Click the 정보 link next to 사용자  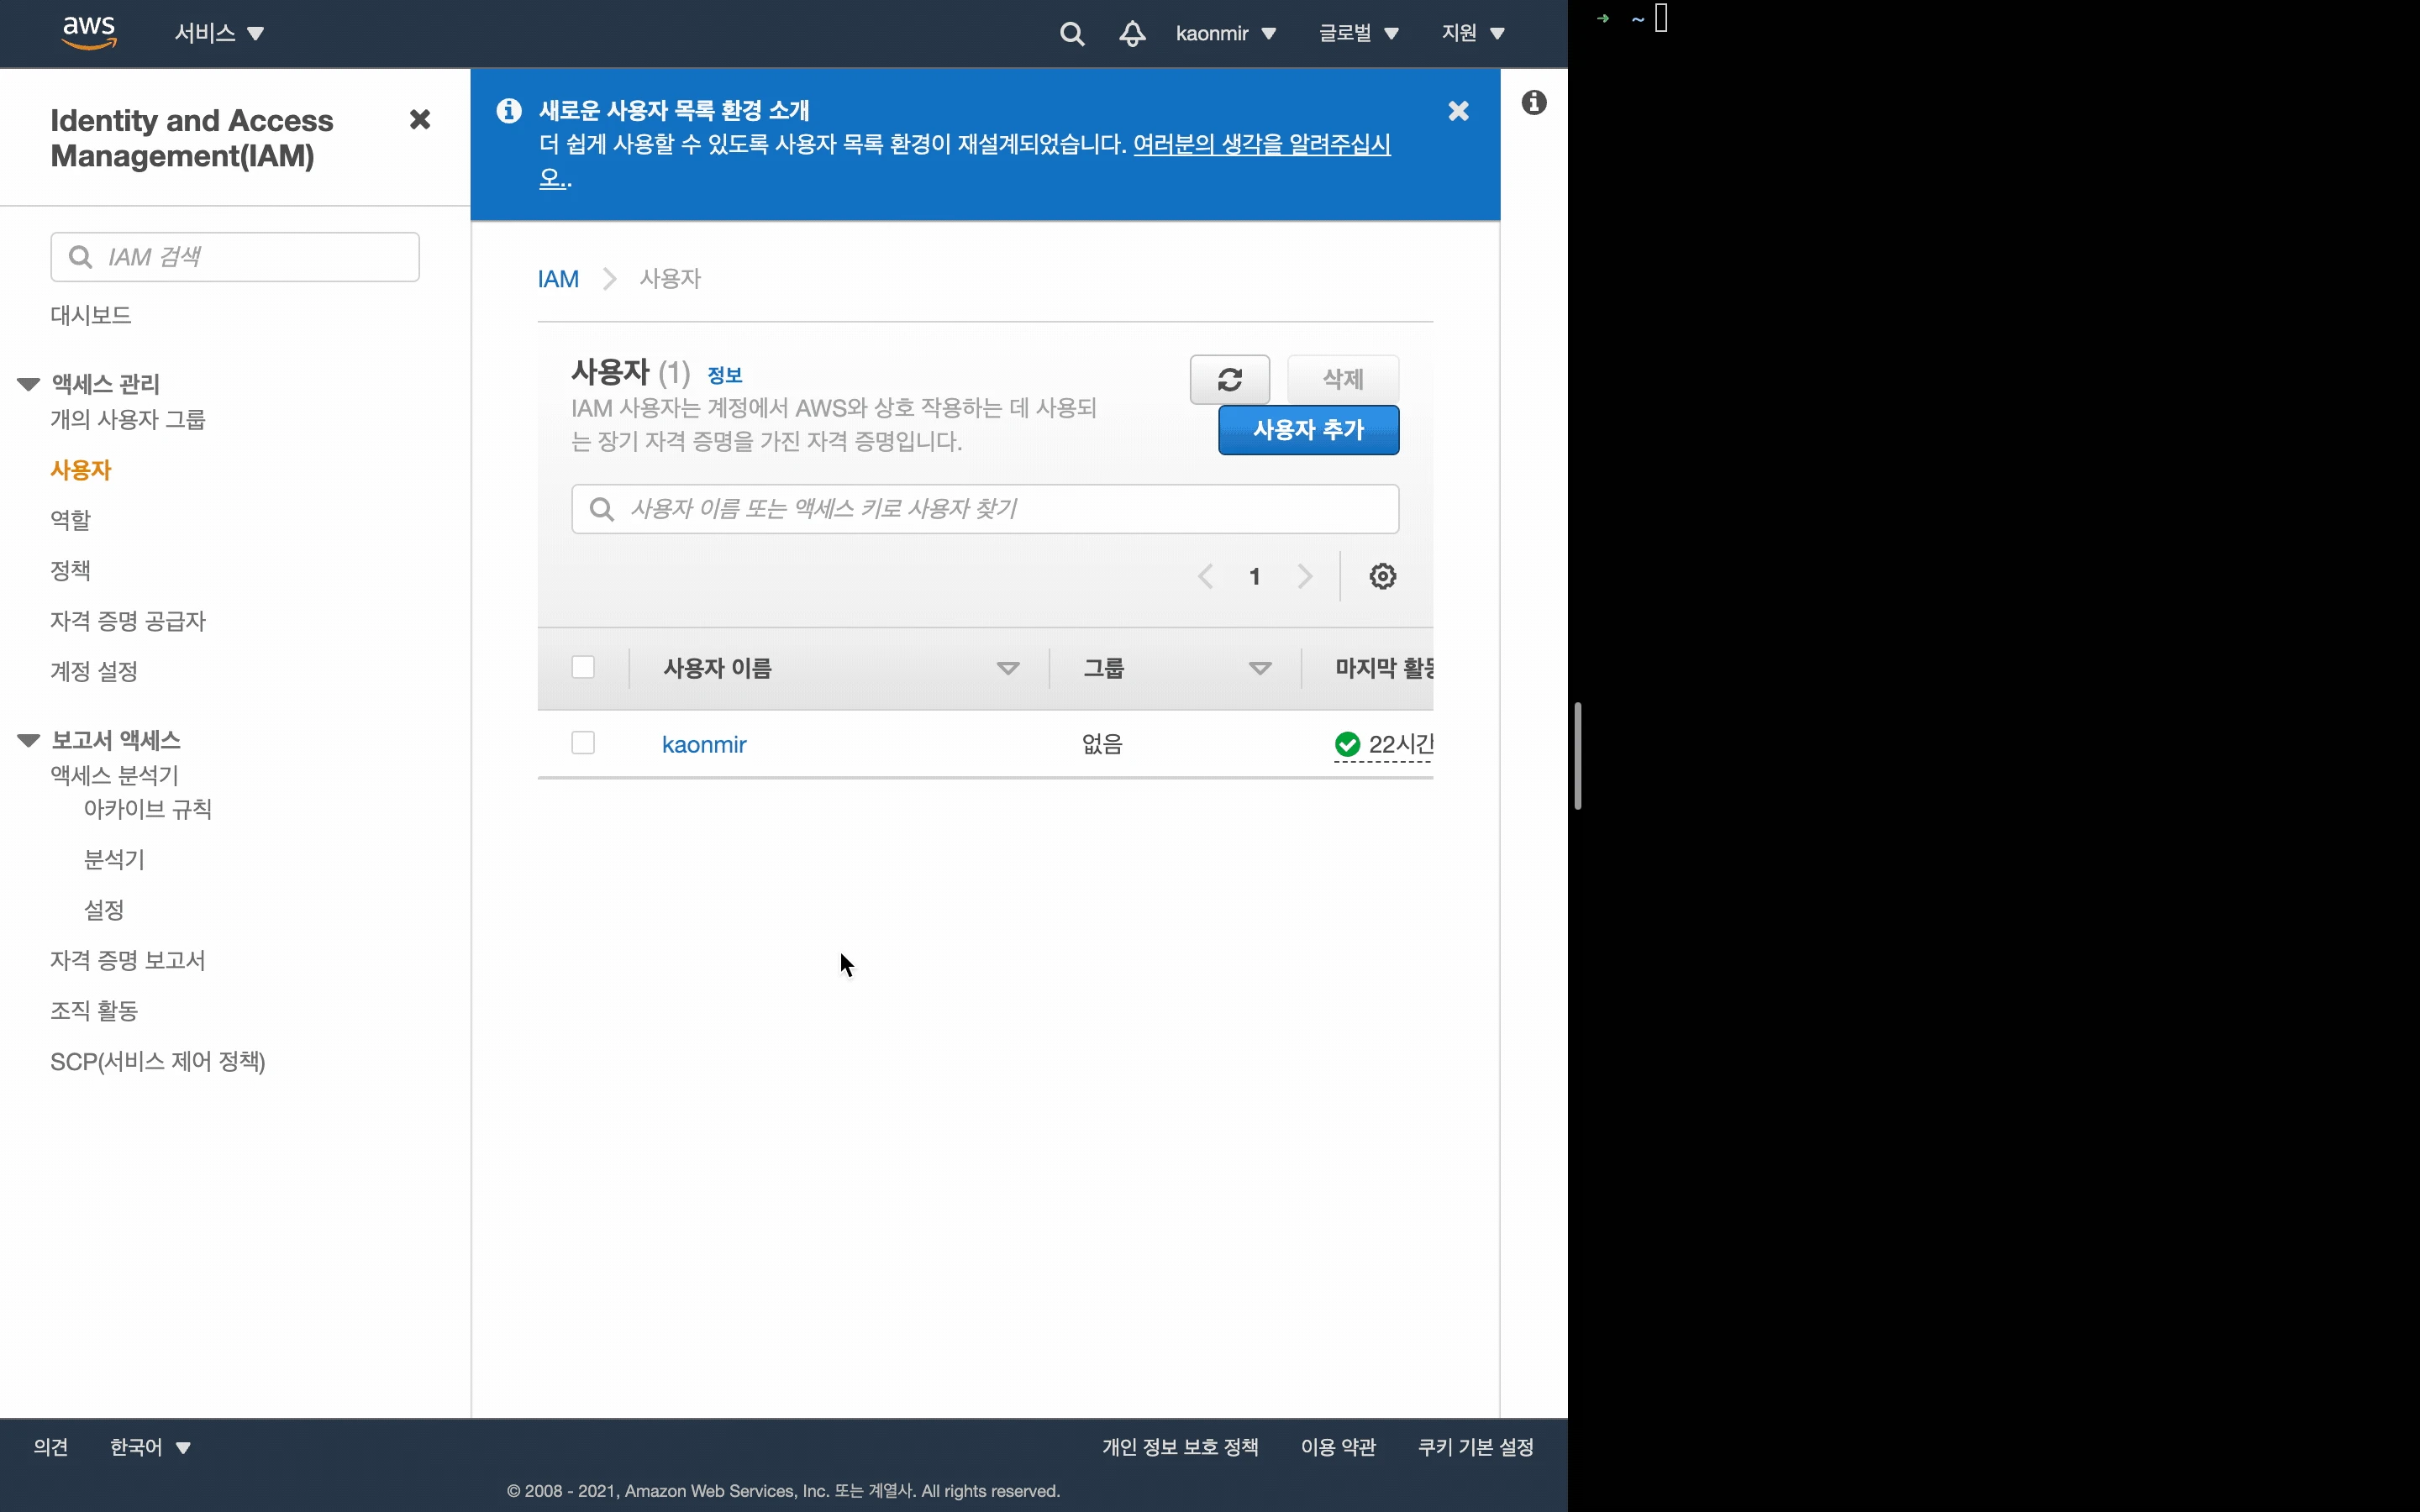coord(725,375)
